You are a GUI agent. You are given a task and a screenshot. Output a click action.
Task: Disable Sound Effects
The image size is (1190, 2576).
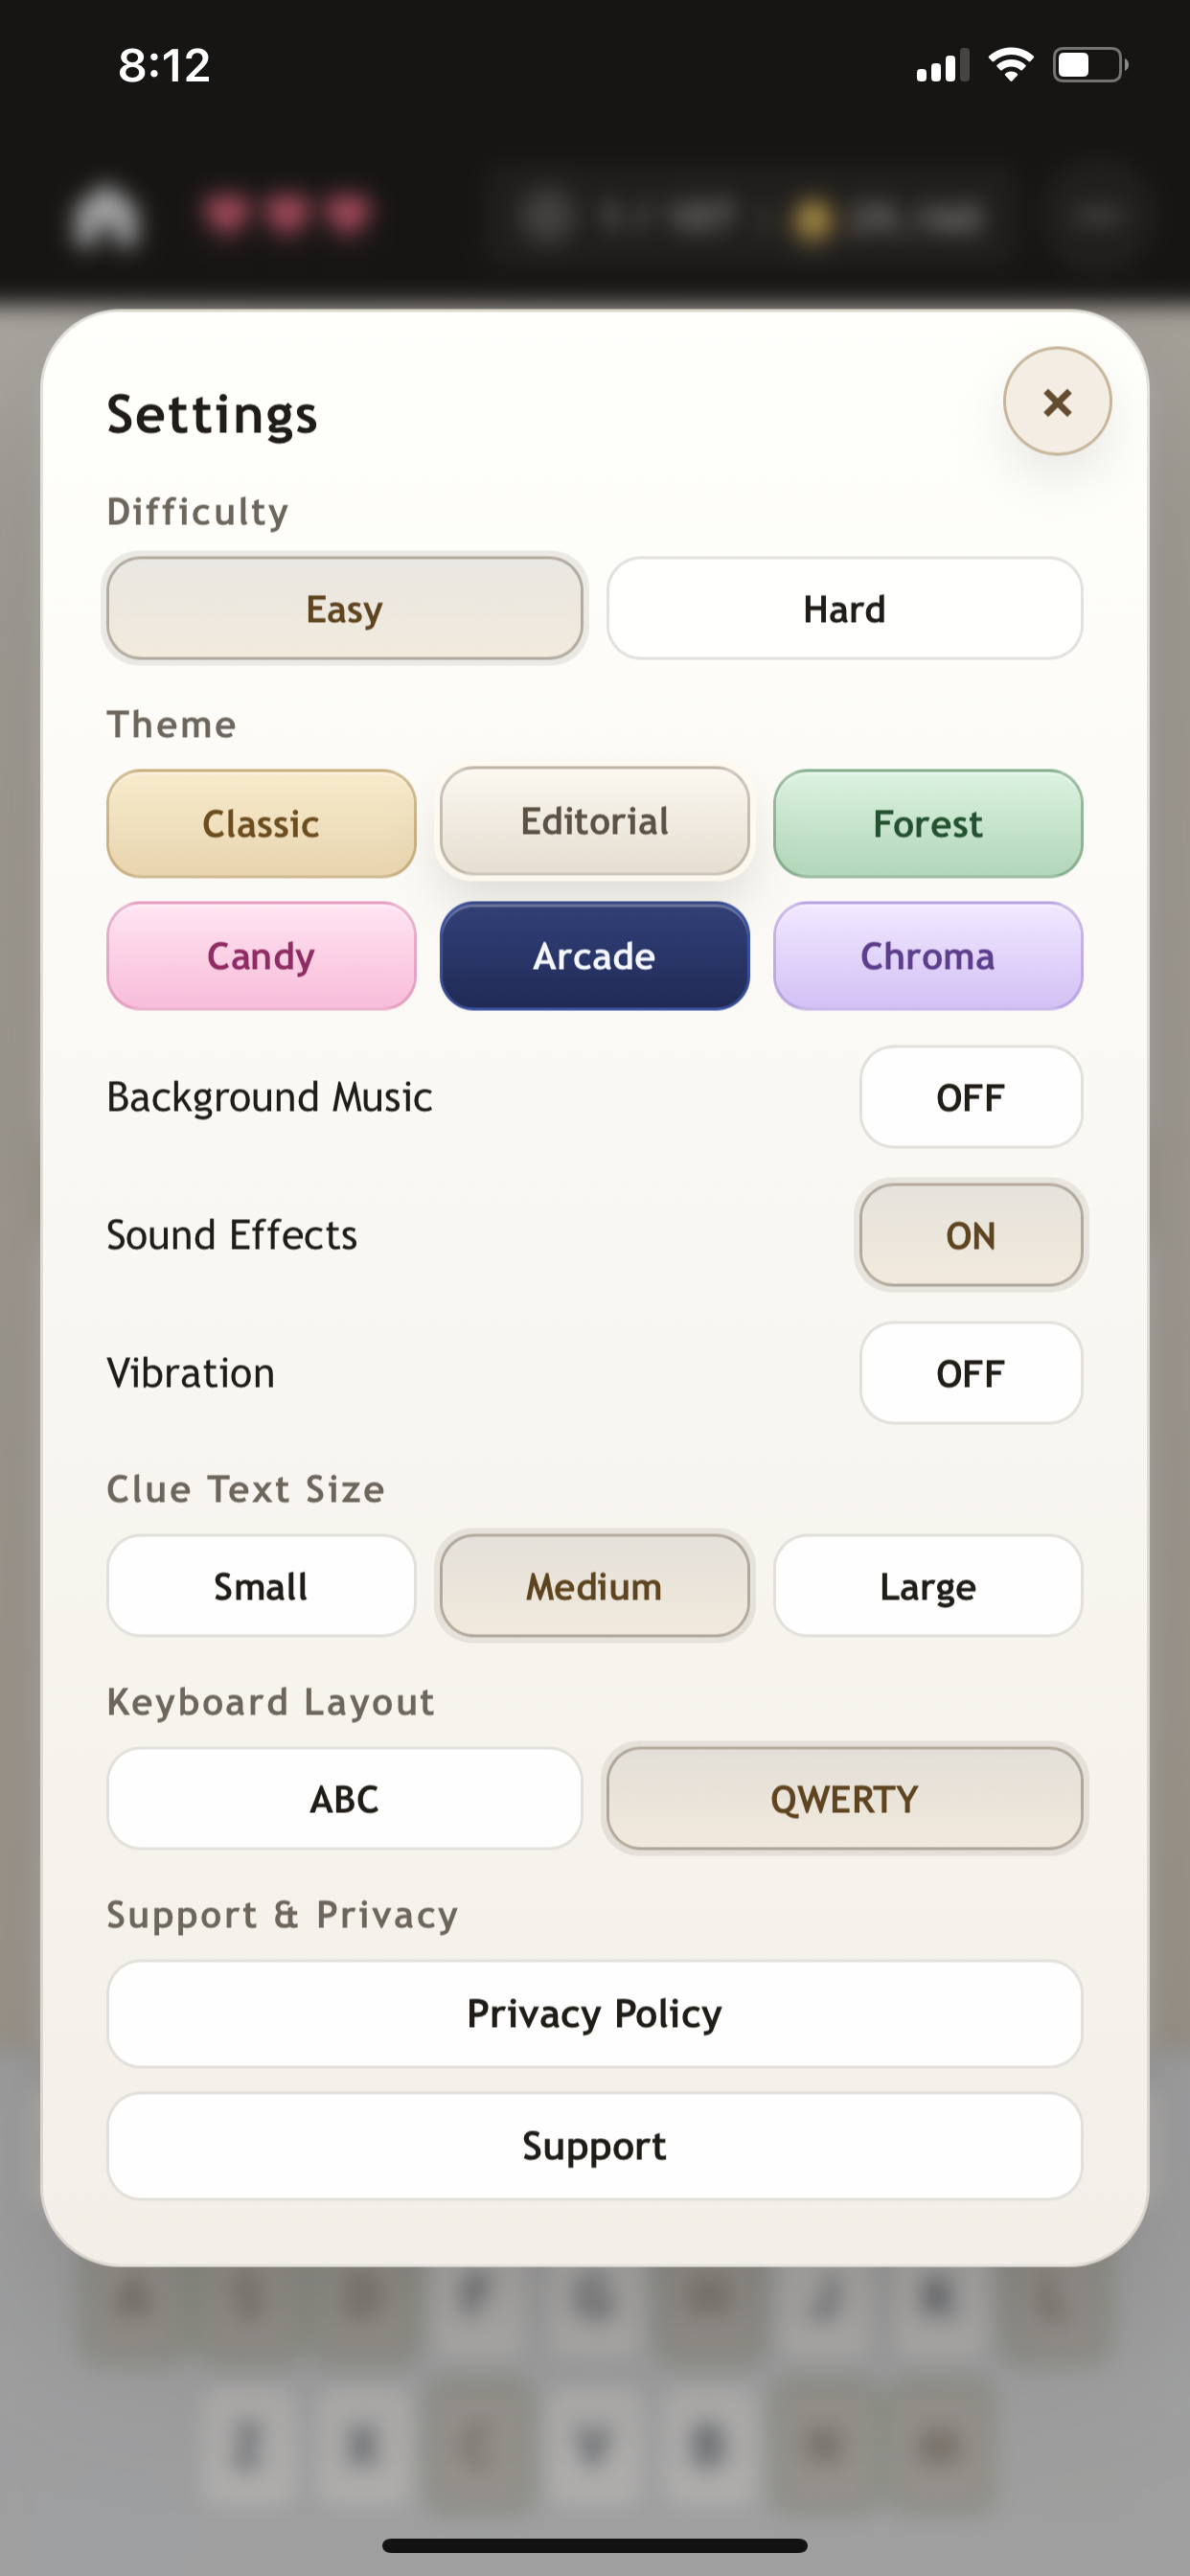(970, 1234)
